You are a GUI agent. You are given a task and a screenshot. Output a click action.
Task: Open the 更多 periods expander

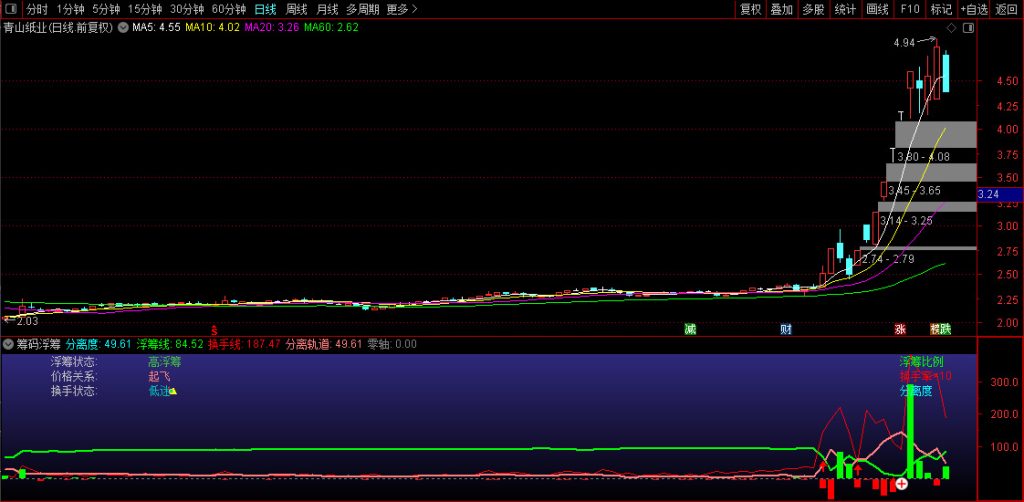[402, 9]
